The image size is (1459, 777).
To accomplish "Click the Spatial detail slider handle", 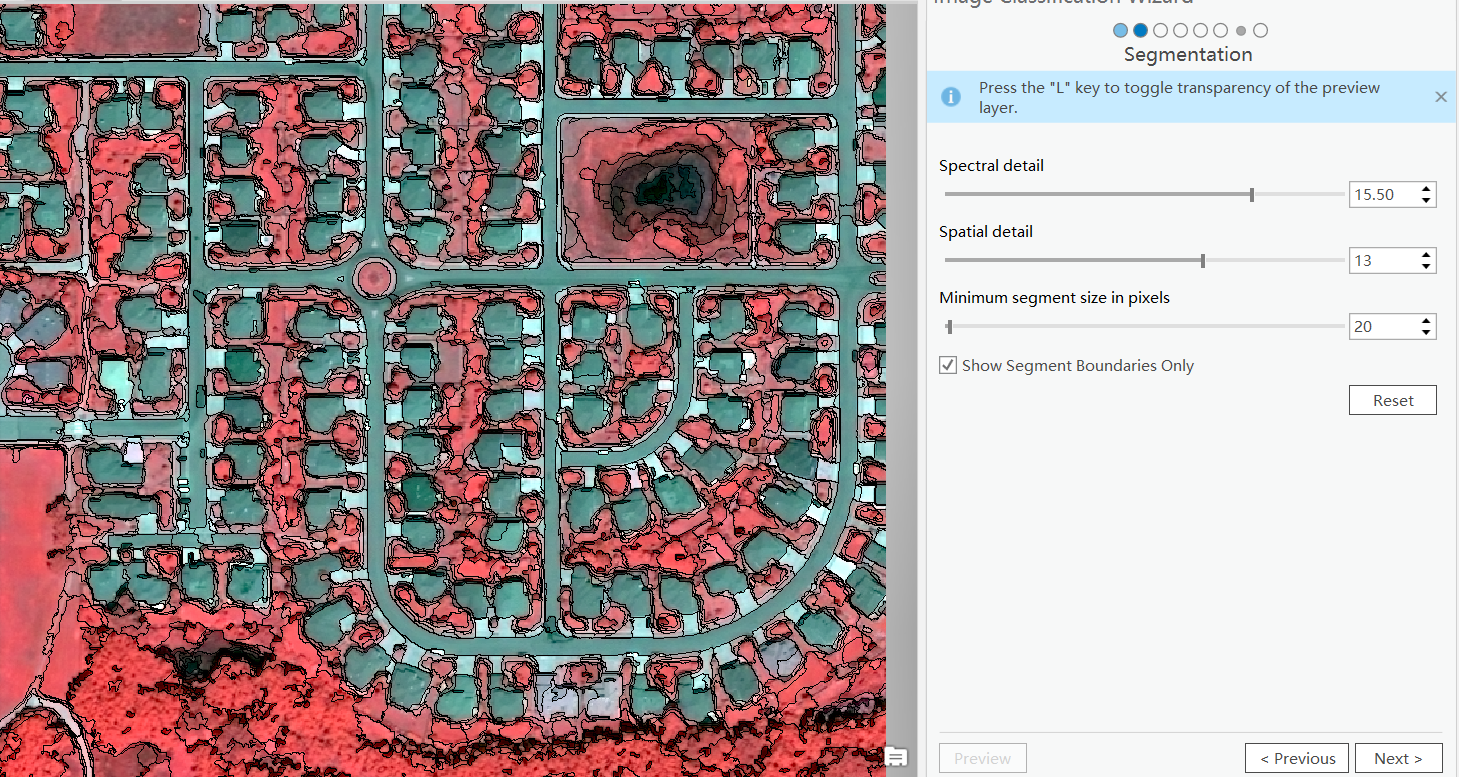I will click(x=1204, y=260).
